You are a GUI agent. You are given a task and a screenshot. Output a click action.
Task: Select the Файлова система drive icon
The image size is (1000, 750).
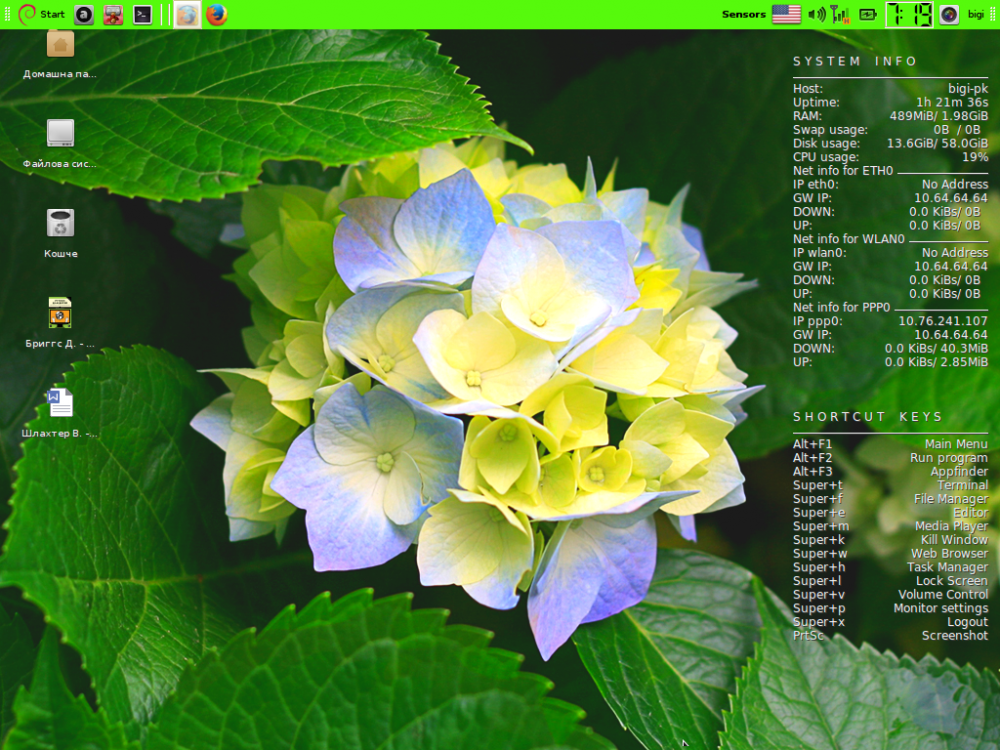pyautogui.click(x=60, y=143)
